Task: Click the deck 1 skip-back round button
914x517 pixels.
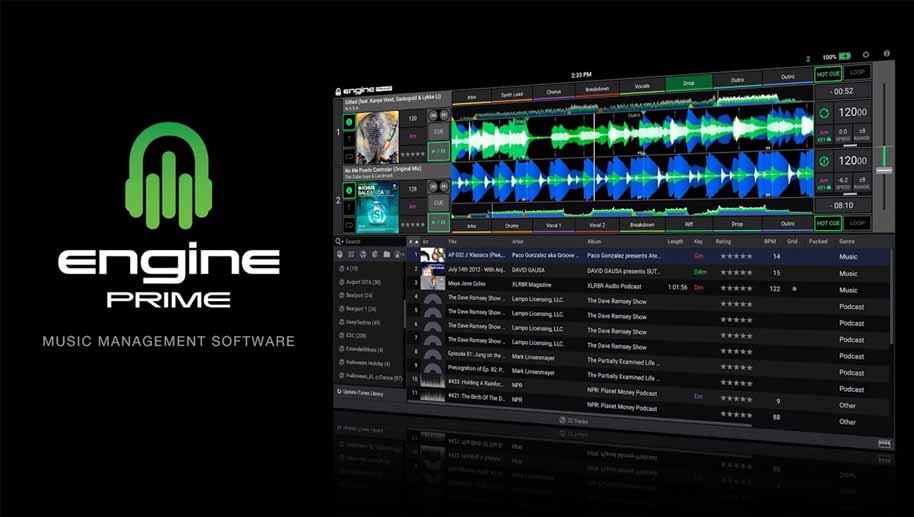Action: pos(434,115)
